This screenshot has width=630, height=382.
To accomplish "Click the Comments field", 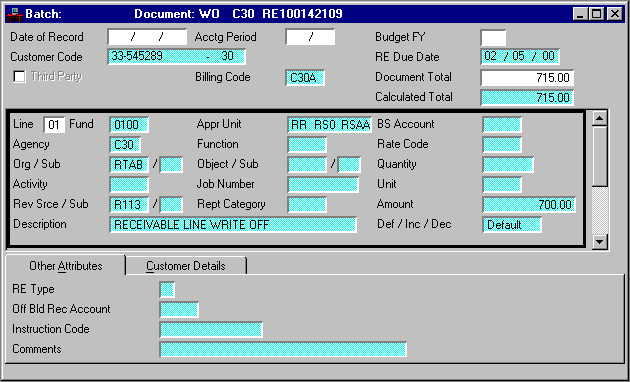I will tap(283, 349).
